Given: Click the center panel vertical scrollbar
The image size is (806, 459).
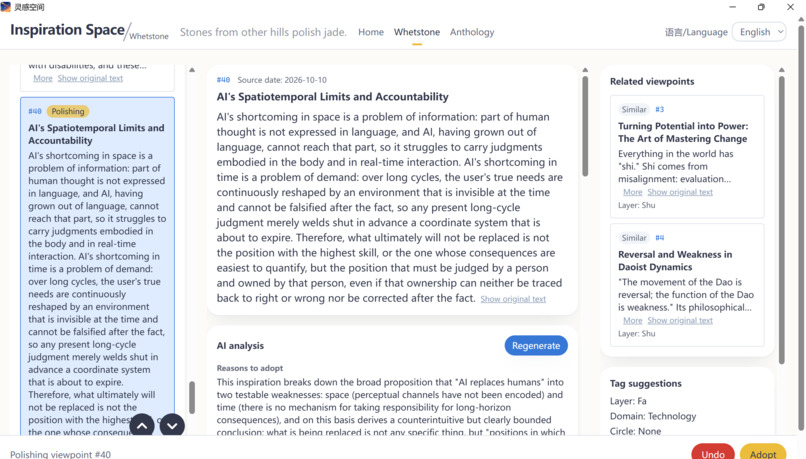Looking at the screenshot, I should [585, 126].
